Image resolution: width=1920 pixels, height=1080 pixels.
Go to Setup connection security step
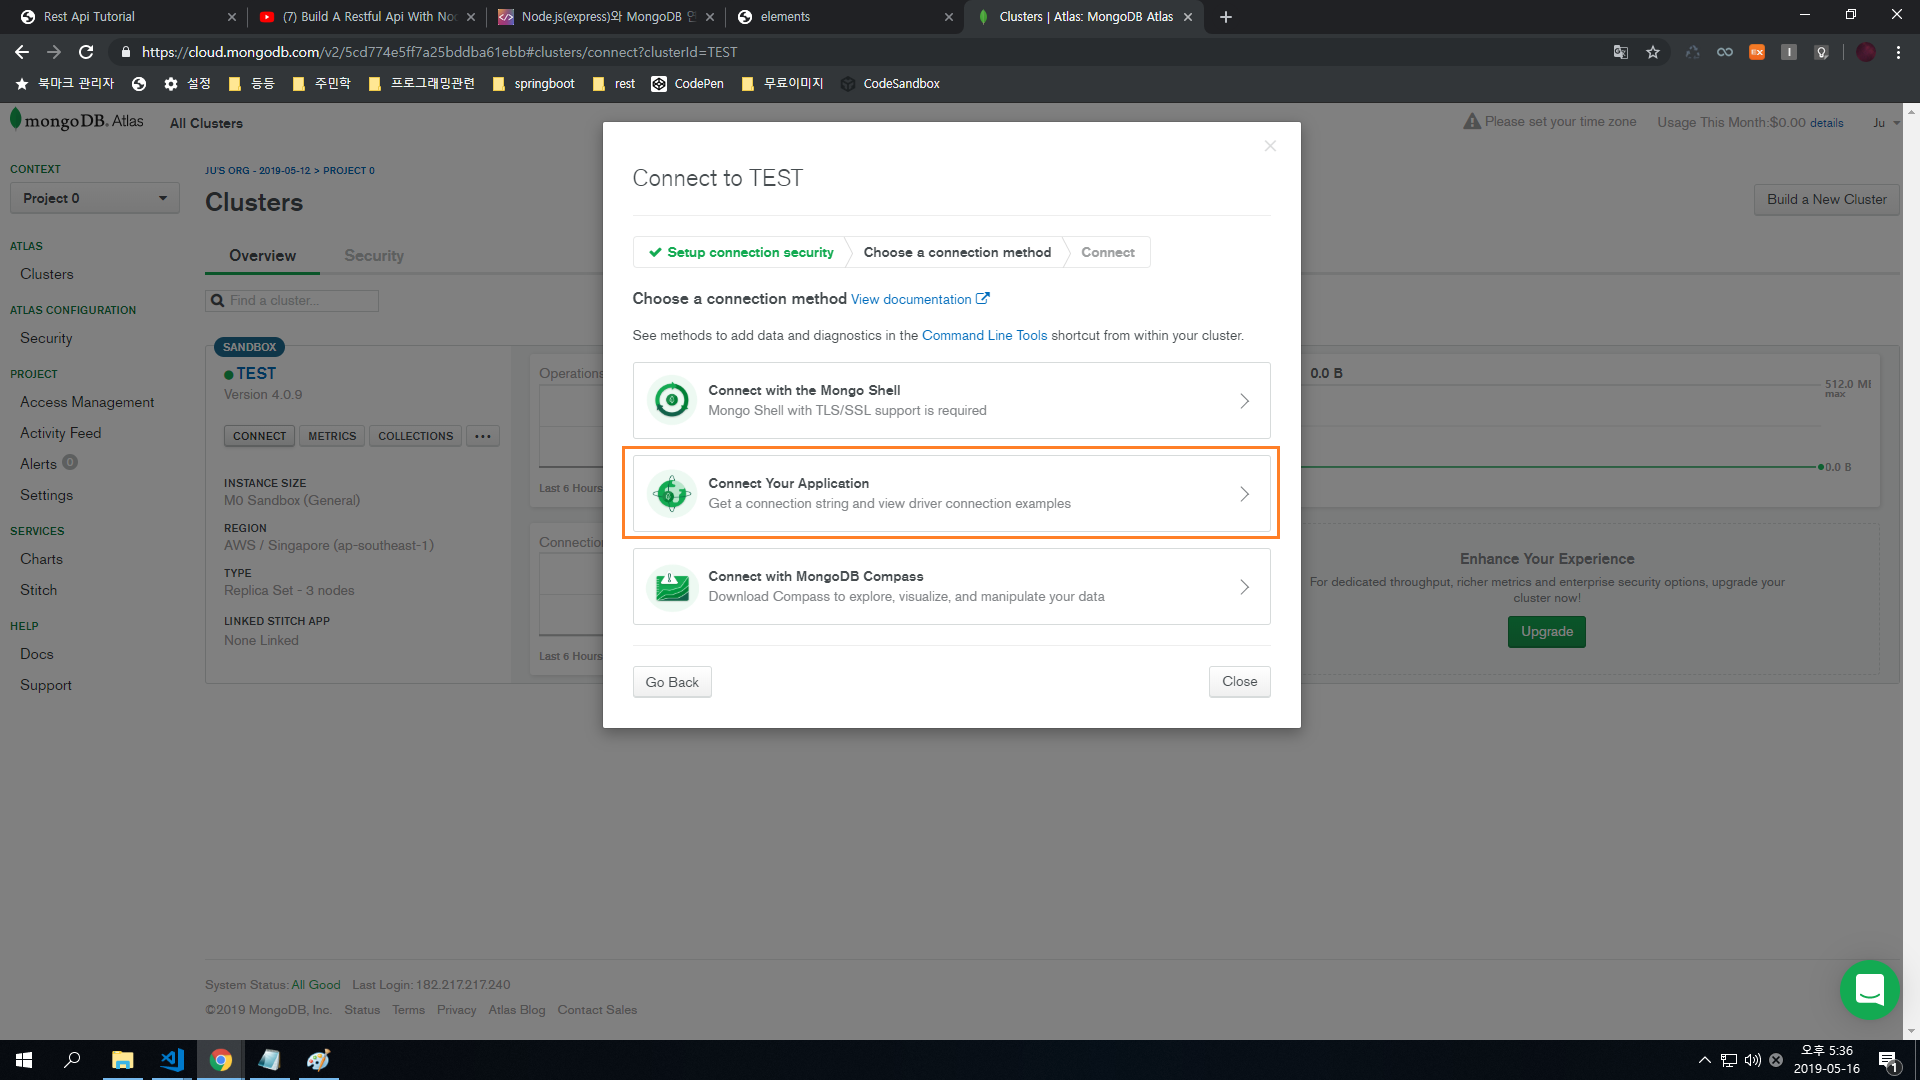[741, 252]
